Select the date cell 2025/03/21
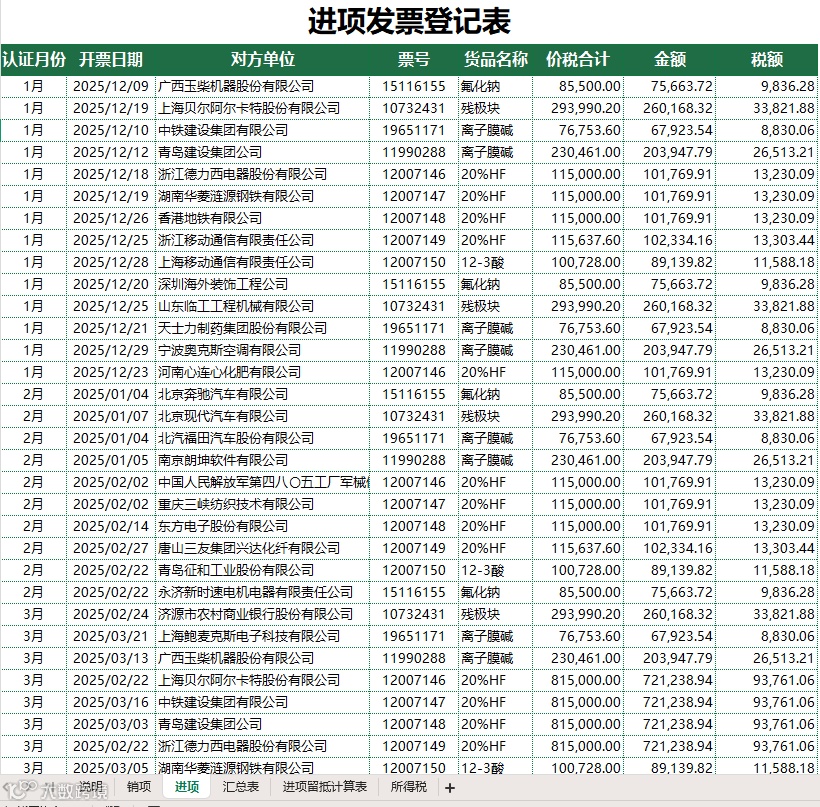The width and height of the screenshot is (820, 807). [x=111, y=636]
